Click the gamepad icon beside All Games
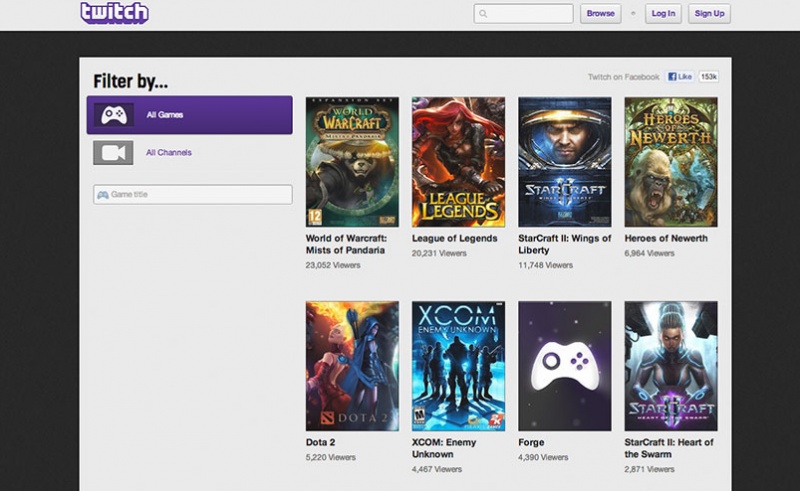800x491 pixels. pyautogui.click(x=114, y=115)
